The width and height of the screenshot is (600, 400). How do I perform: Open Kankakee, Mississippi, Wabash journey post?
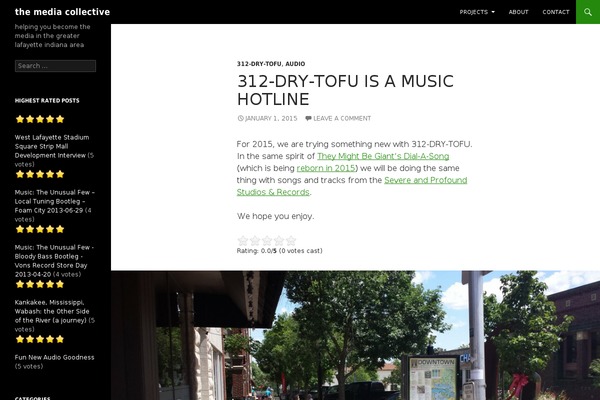(x=52, y=311)
